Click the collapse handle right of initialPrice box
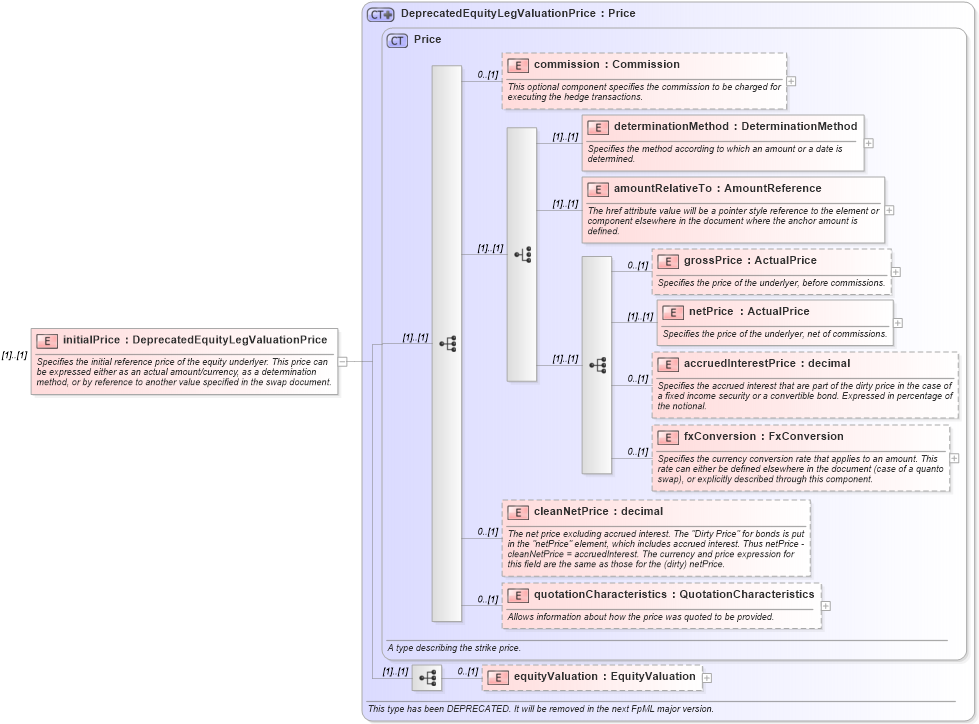Screen dimensions: 979x724 [343, 360]
